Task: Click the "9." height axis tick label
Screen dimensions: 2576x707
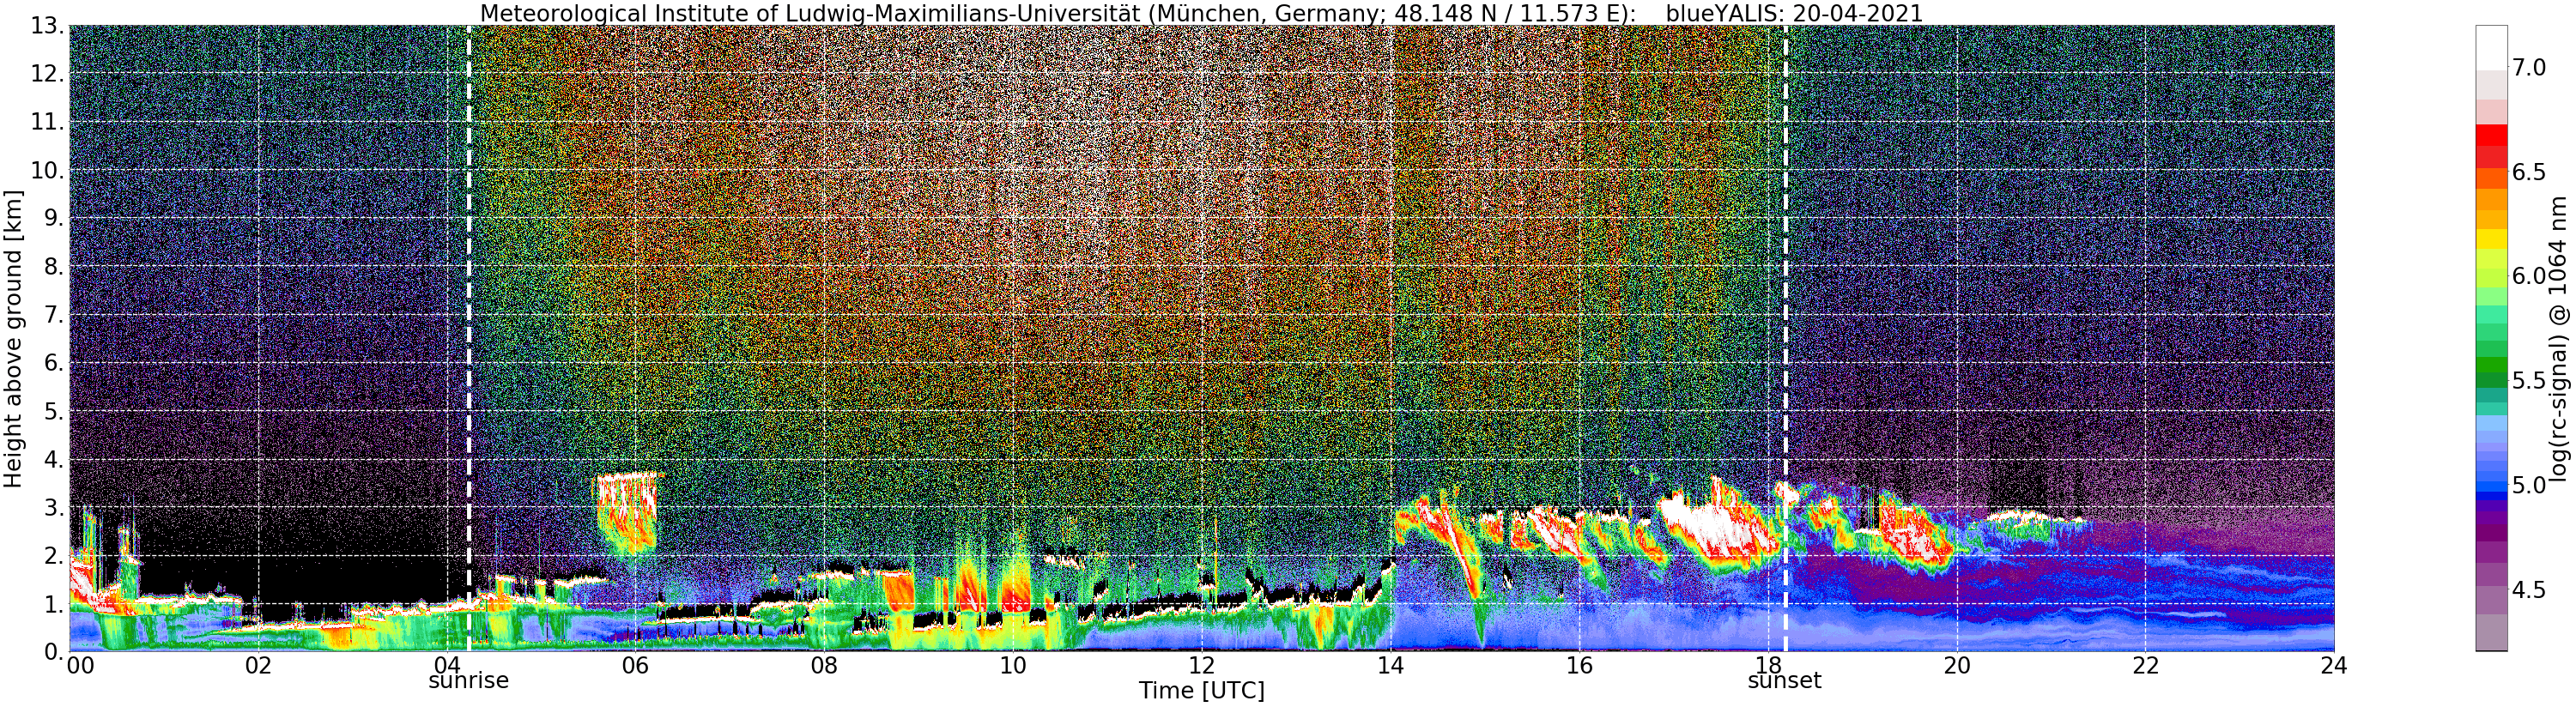Action: (52, 219)
